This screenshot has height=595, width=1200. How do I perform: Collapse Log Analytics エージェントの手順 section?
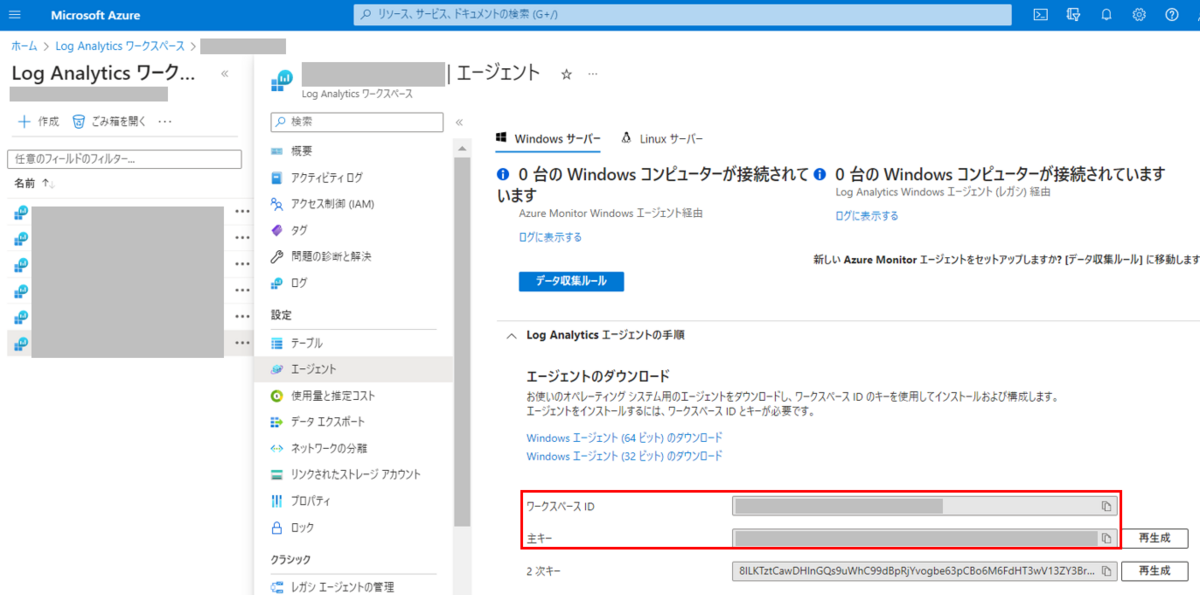tap(511, 335)
